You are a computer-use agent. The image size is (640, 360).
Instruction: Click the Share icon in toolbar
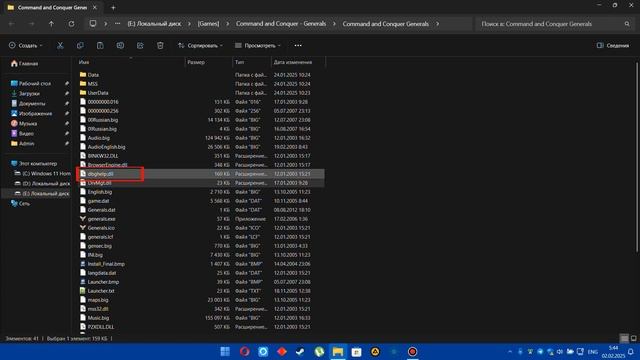pos(140,46)
